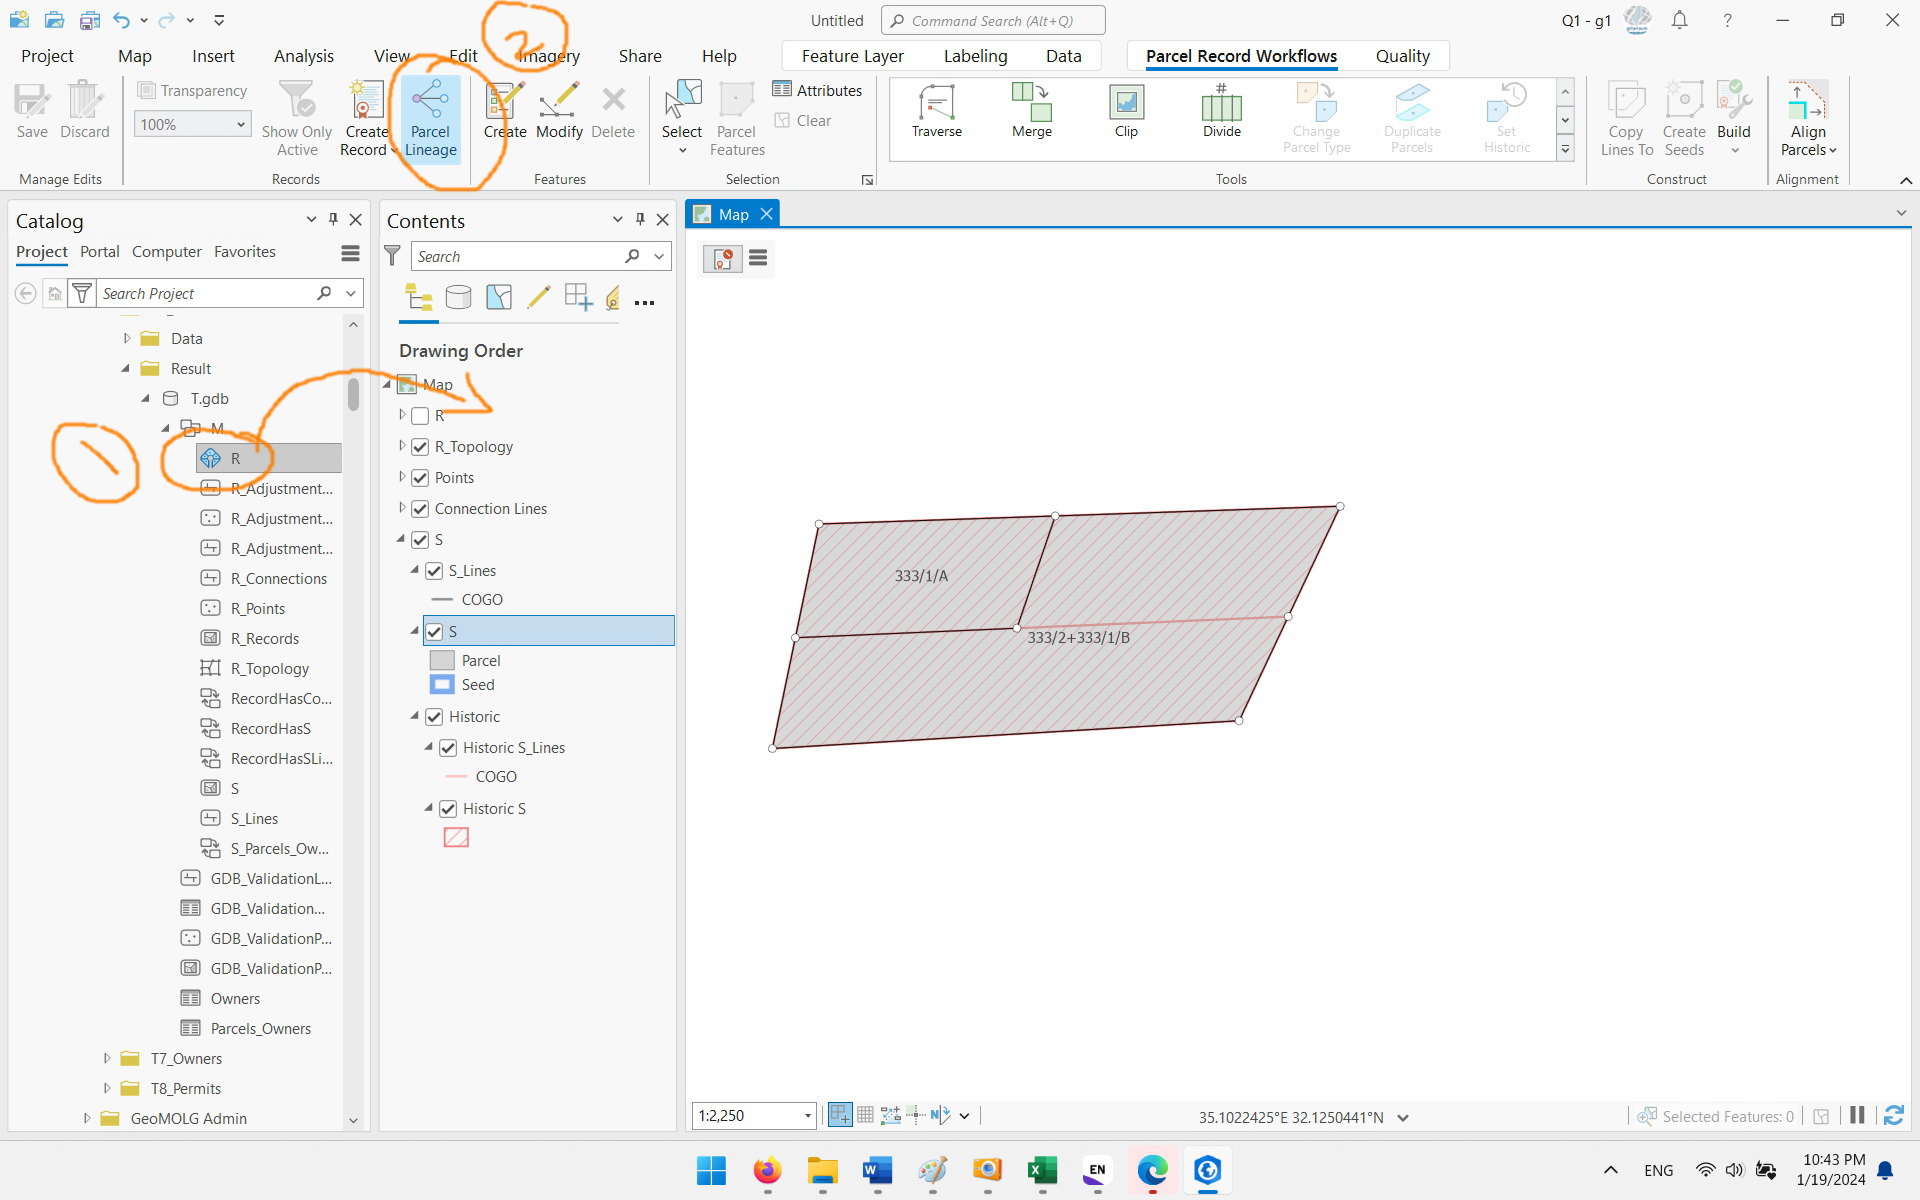Viewport: 1920px width, 1200px height.
Task: Switch to the Quality ribbon tab
Action: tap(1402, 55)
